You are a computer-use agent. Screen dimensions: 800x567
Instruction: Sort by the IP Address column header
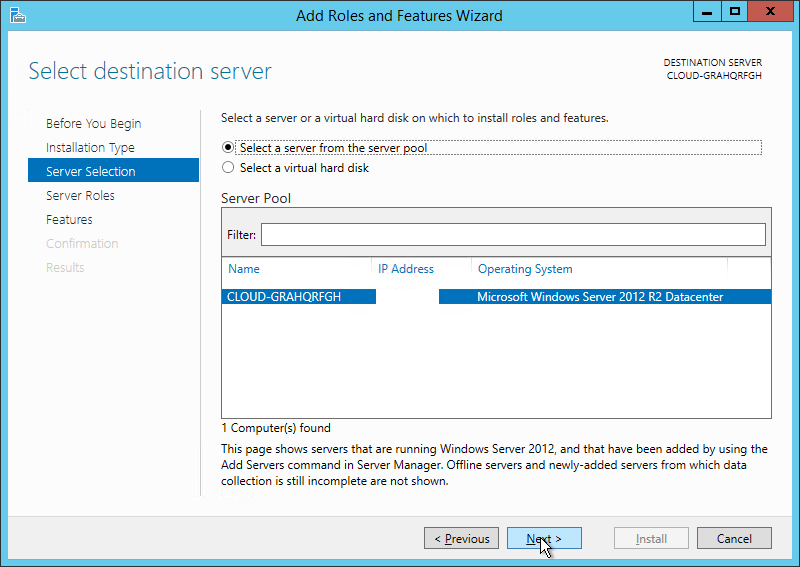point(406,269)
